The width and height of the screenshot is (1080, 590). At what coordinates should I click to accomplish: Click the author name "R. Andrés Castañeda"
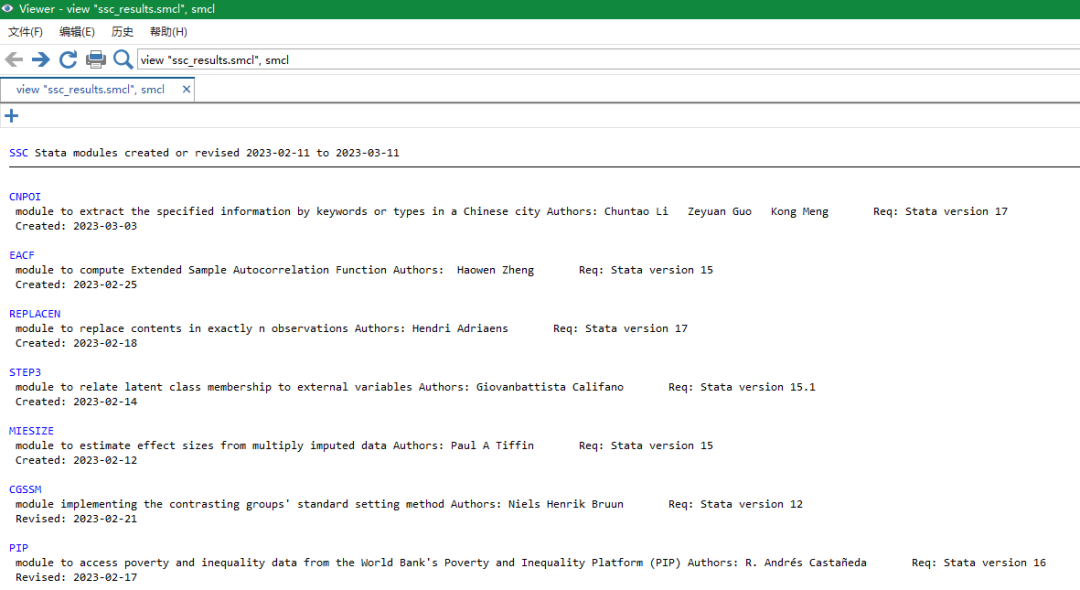point(806,562)
